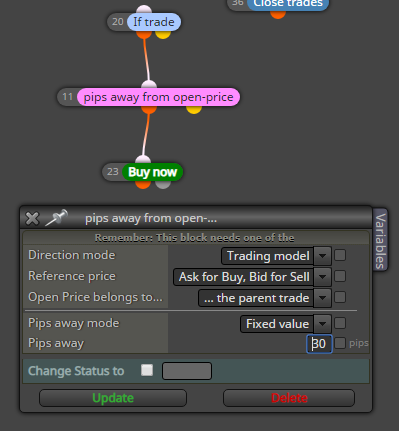Click orange output connector of 'If trade' block

[x=144, y=34]
